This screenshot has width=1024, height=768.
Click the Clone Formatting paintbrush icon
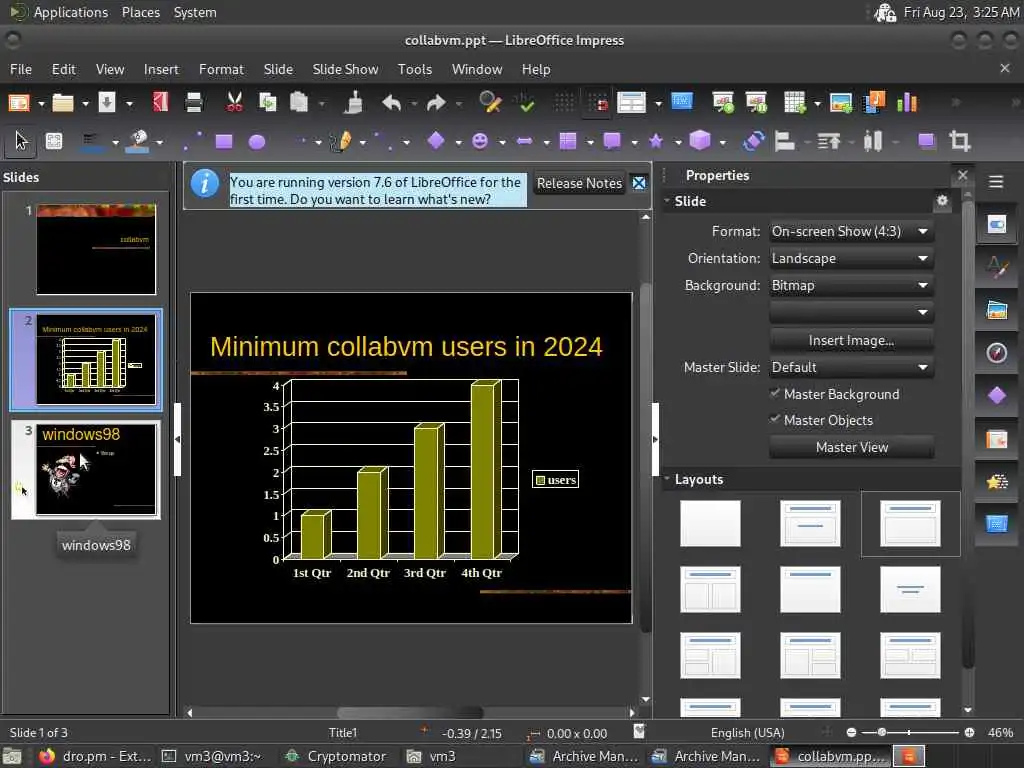pyautogui.click(x=354, y=103)
